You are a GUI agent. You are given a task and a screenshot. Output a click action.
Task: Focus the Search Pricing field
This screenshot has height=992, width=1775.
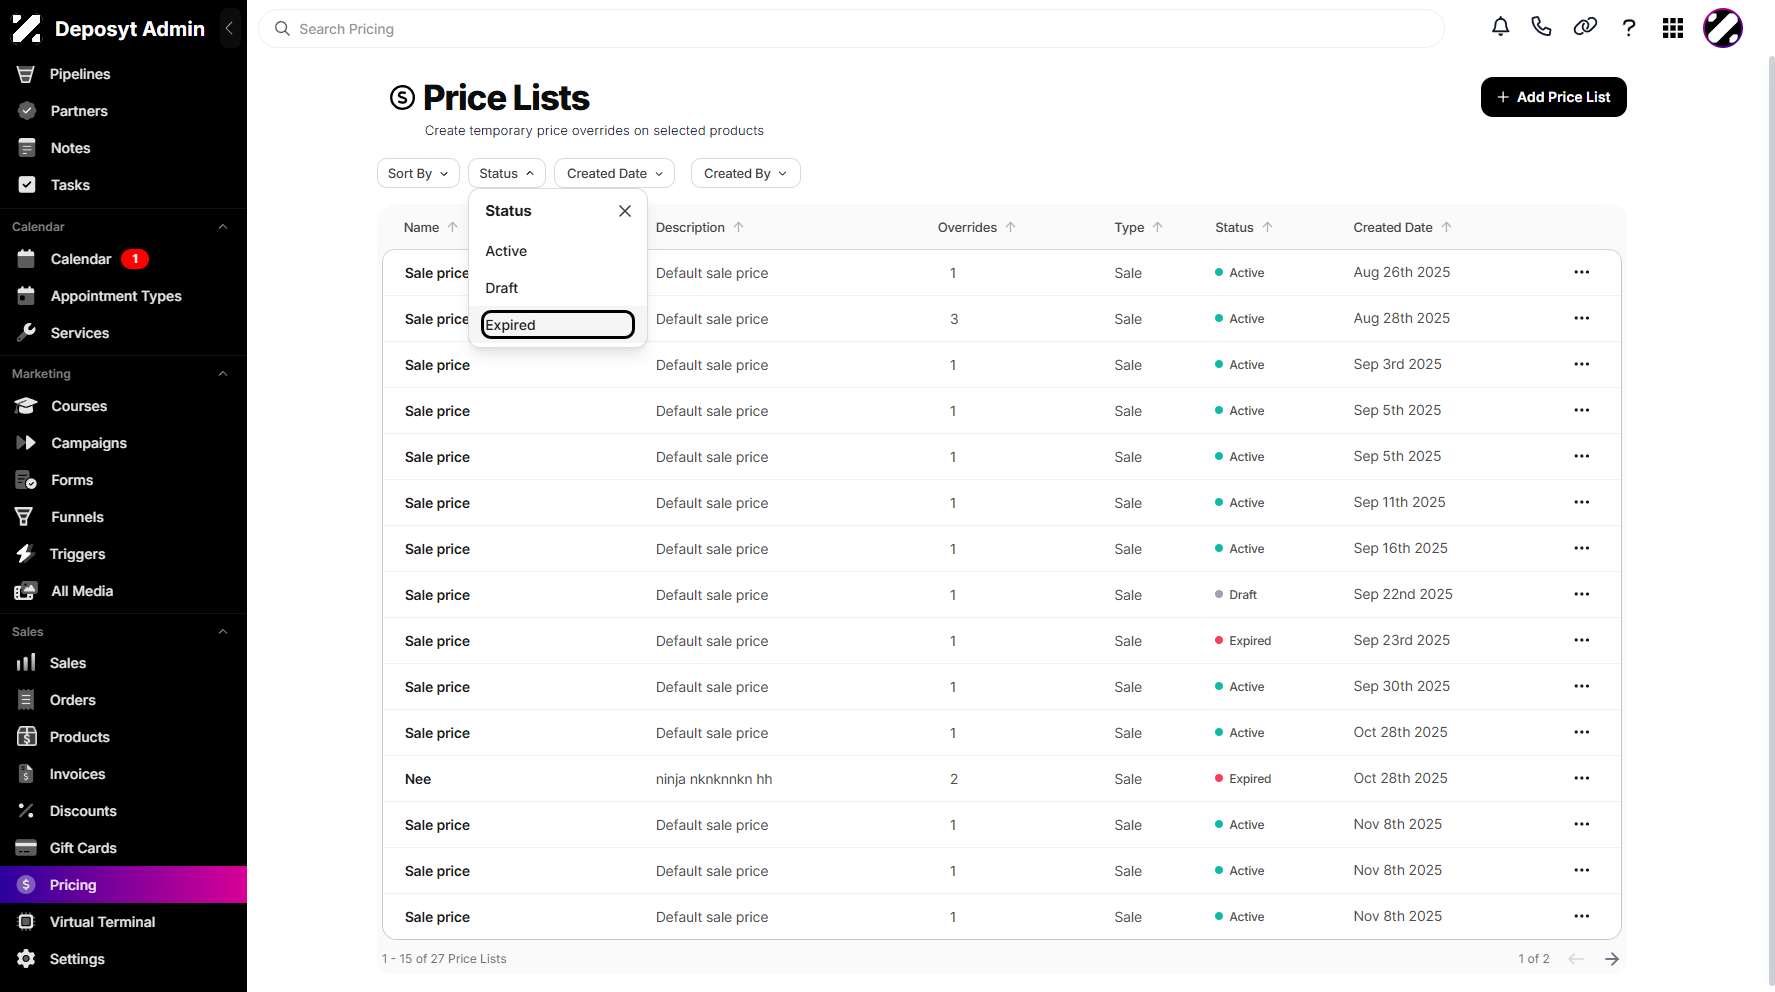tap(851, 29)
